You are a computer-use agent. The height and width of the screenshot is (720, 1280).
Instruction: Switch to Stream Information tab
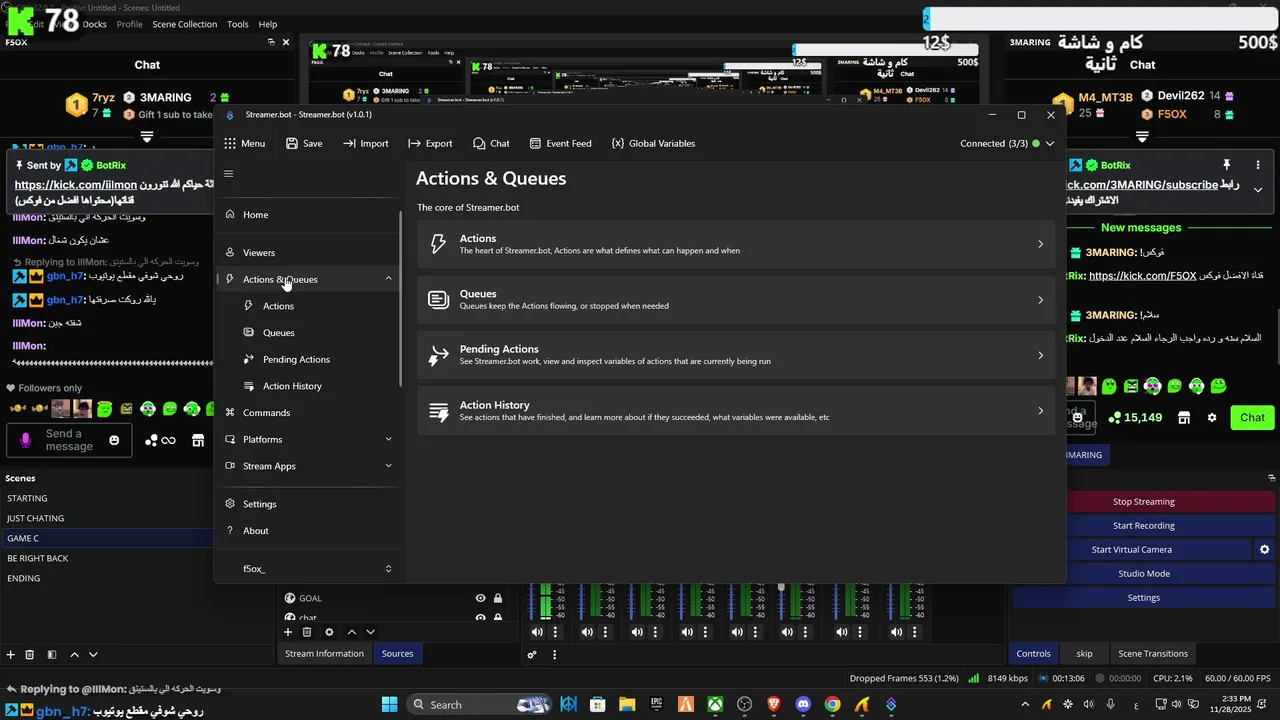point(324,654)
